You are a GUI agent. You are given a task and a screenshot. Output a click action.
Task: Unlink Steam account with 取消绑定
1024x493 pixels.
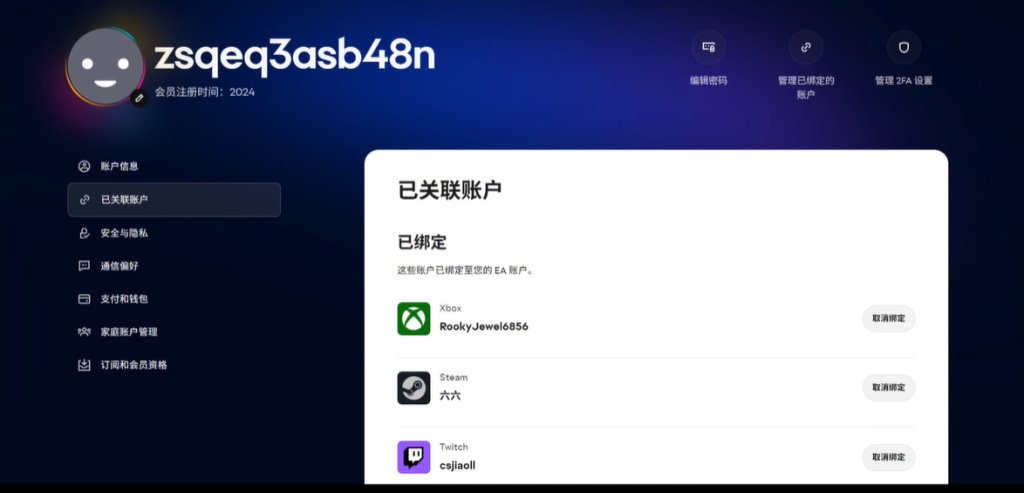tap(888, 388)
